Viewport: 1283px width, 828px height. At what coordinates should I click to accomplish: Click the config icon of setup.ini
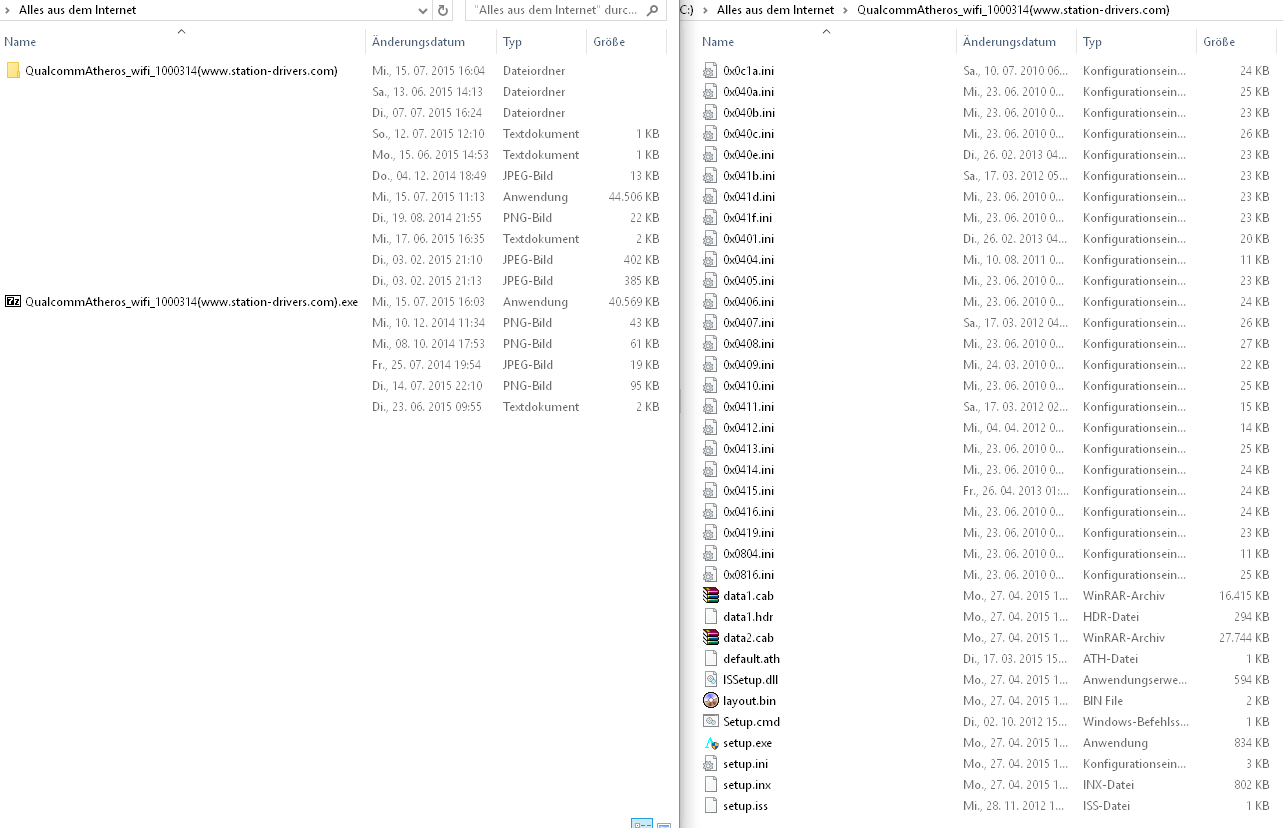pyautogui.click(x=711, y=764)
